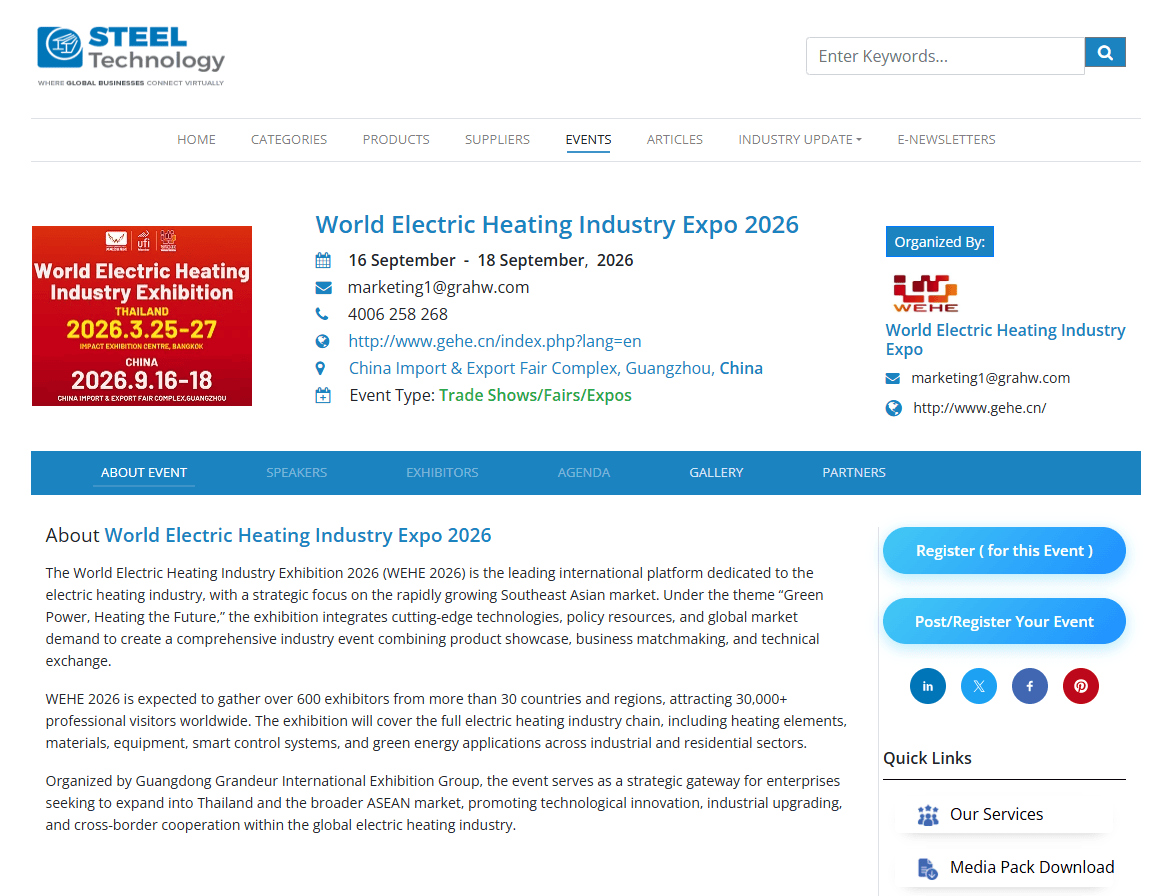The width and height of the screenshot is (1170, 896).
Task: Share event on Pinterest
Action: [x=1080, y=686]
